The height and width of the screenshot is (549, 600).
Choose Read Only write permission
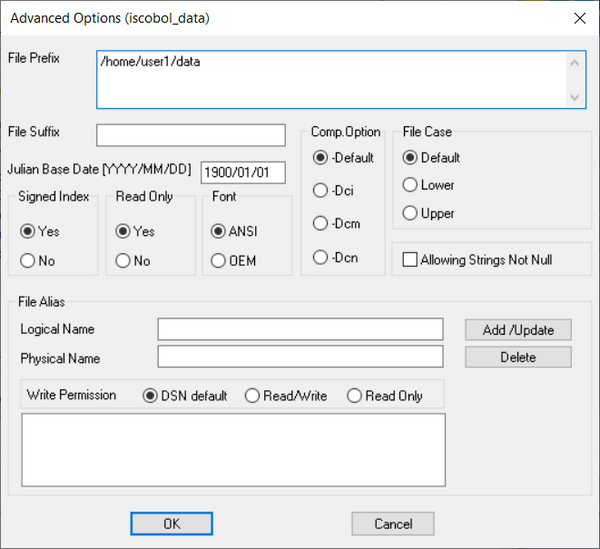pos(354,396)
